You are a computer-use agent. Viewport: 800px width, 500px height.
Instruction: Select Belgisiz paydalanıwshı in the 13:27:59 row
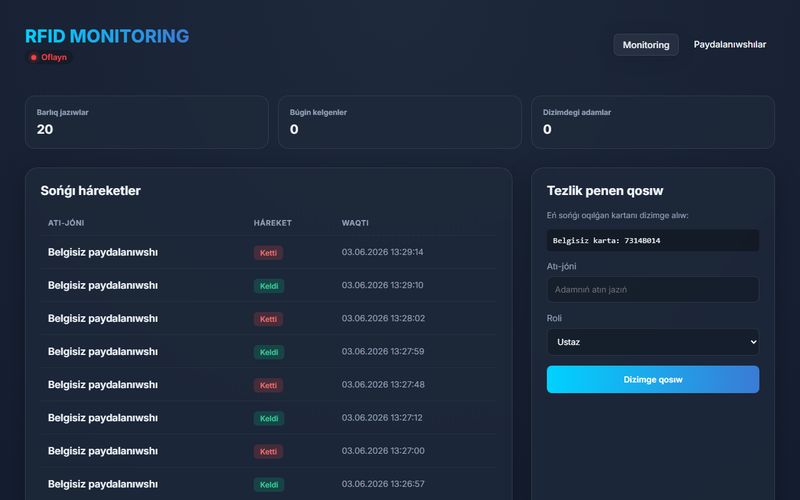(x=103, y=352)
